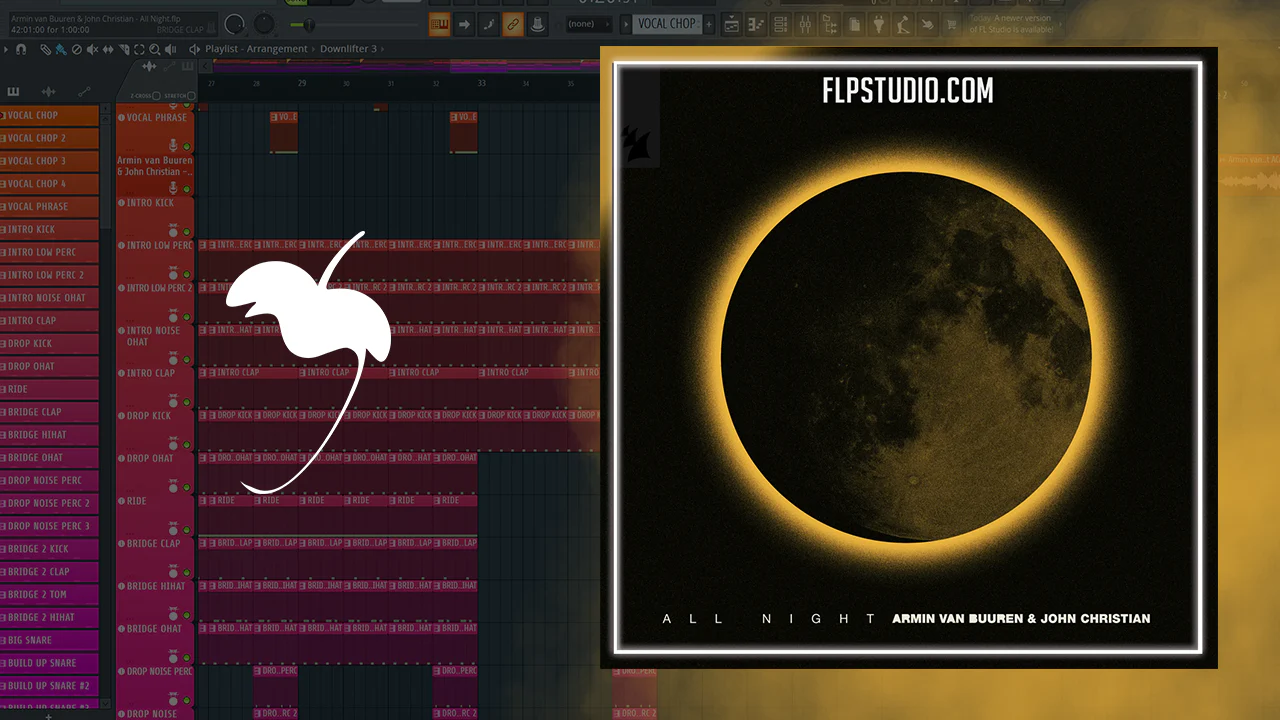Open the VOCAL CHOP pattern selector
Viewport: 1280px width, 720px height.
tap(665, 24)
